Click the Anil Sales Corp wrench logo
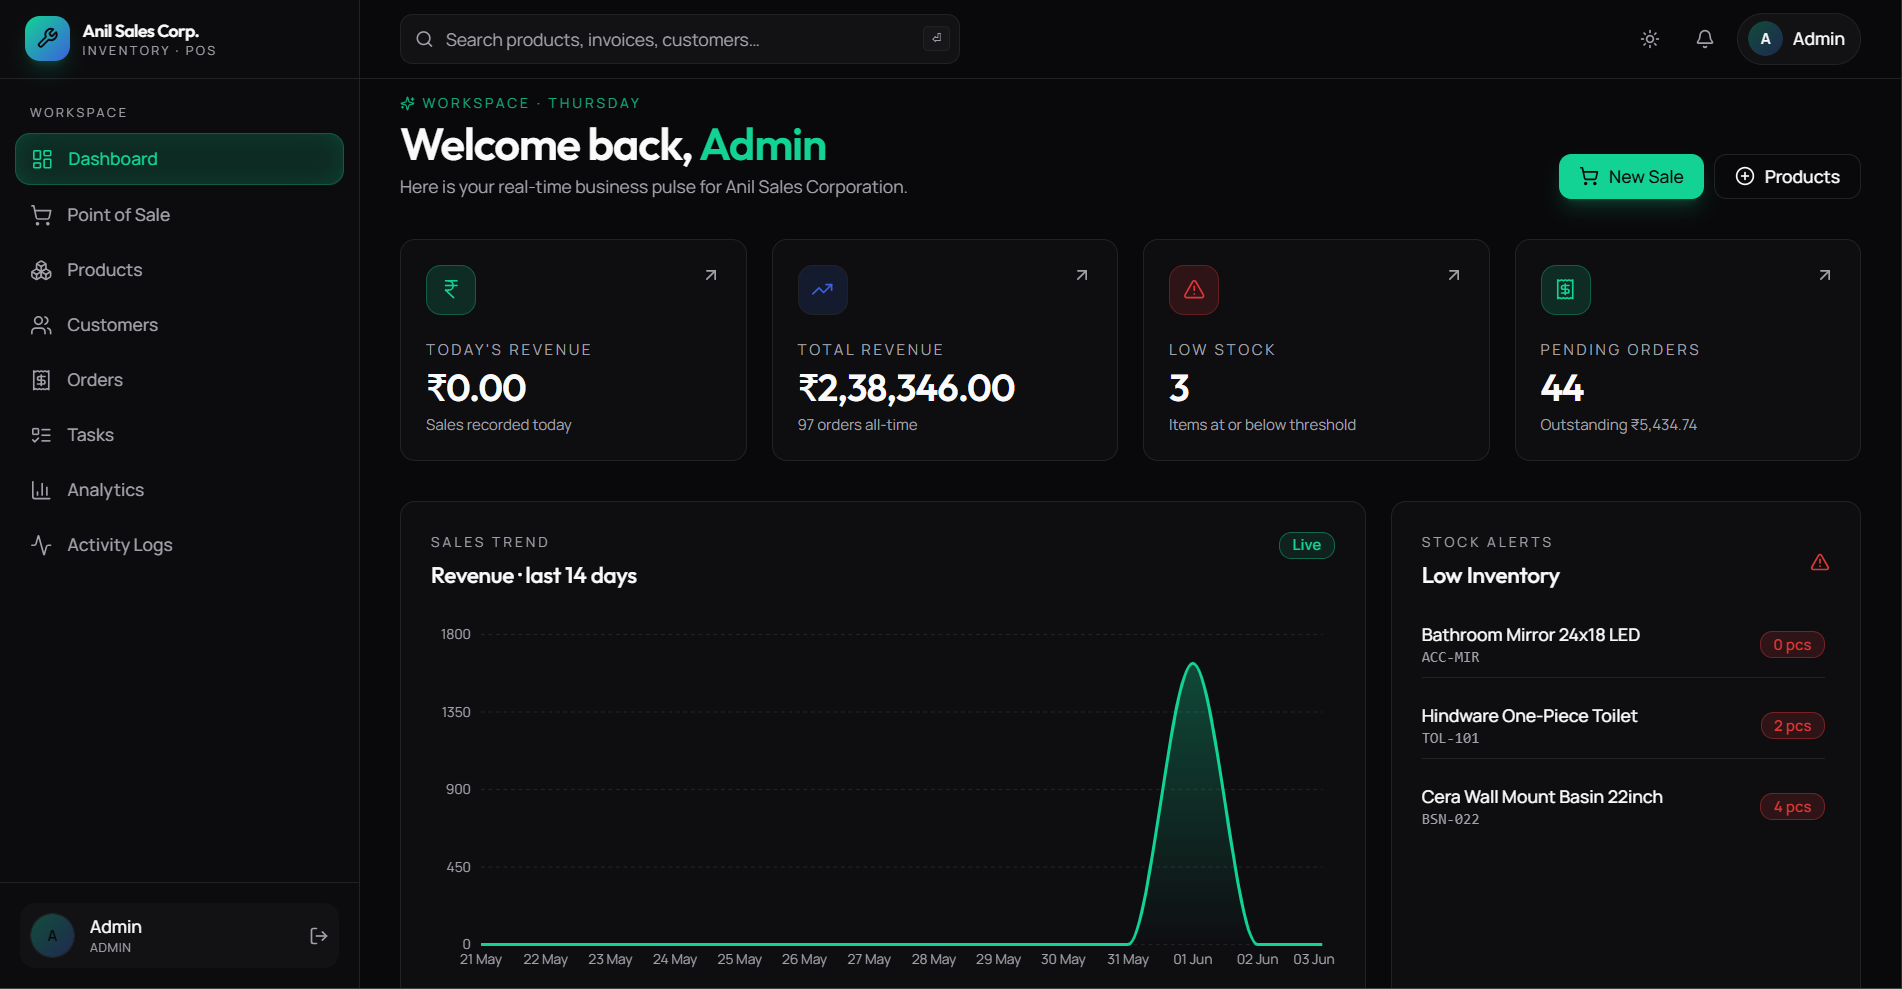The width and height of the screenshot is (1902, 989). tap(47, 39)
